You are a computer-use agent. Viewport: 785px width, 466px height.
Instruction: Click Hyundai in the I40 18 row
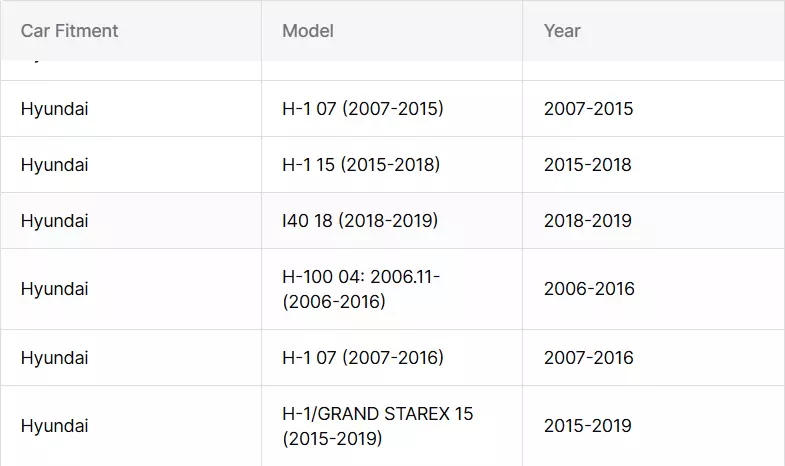click(55, 221)
